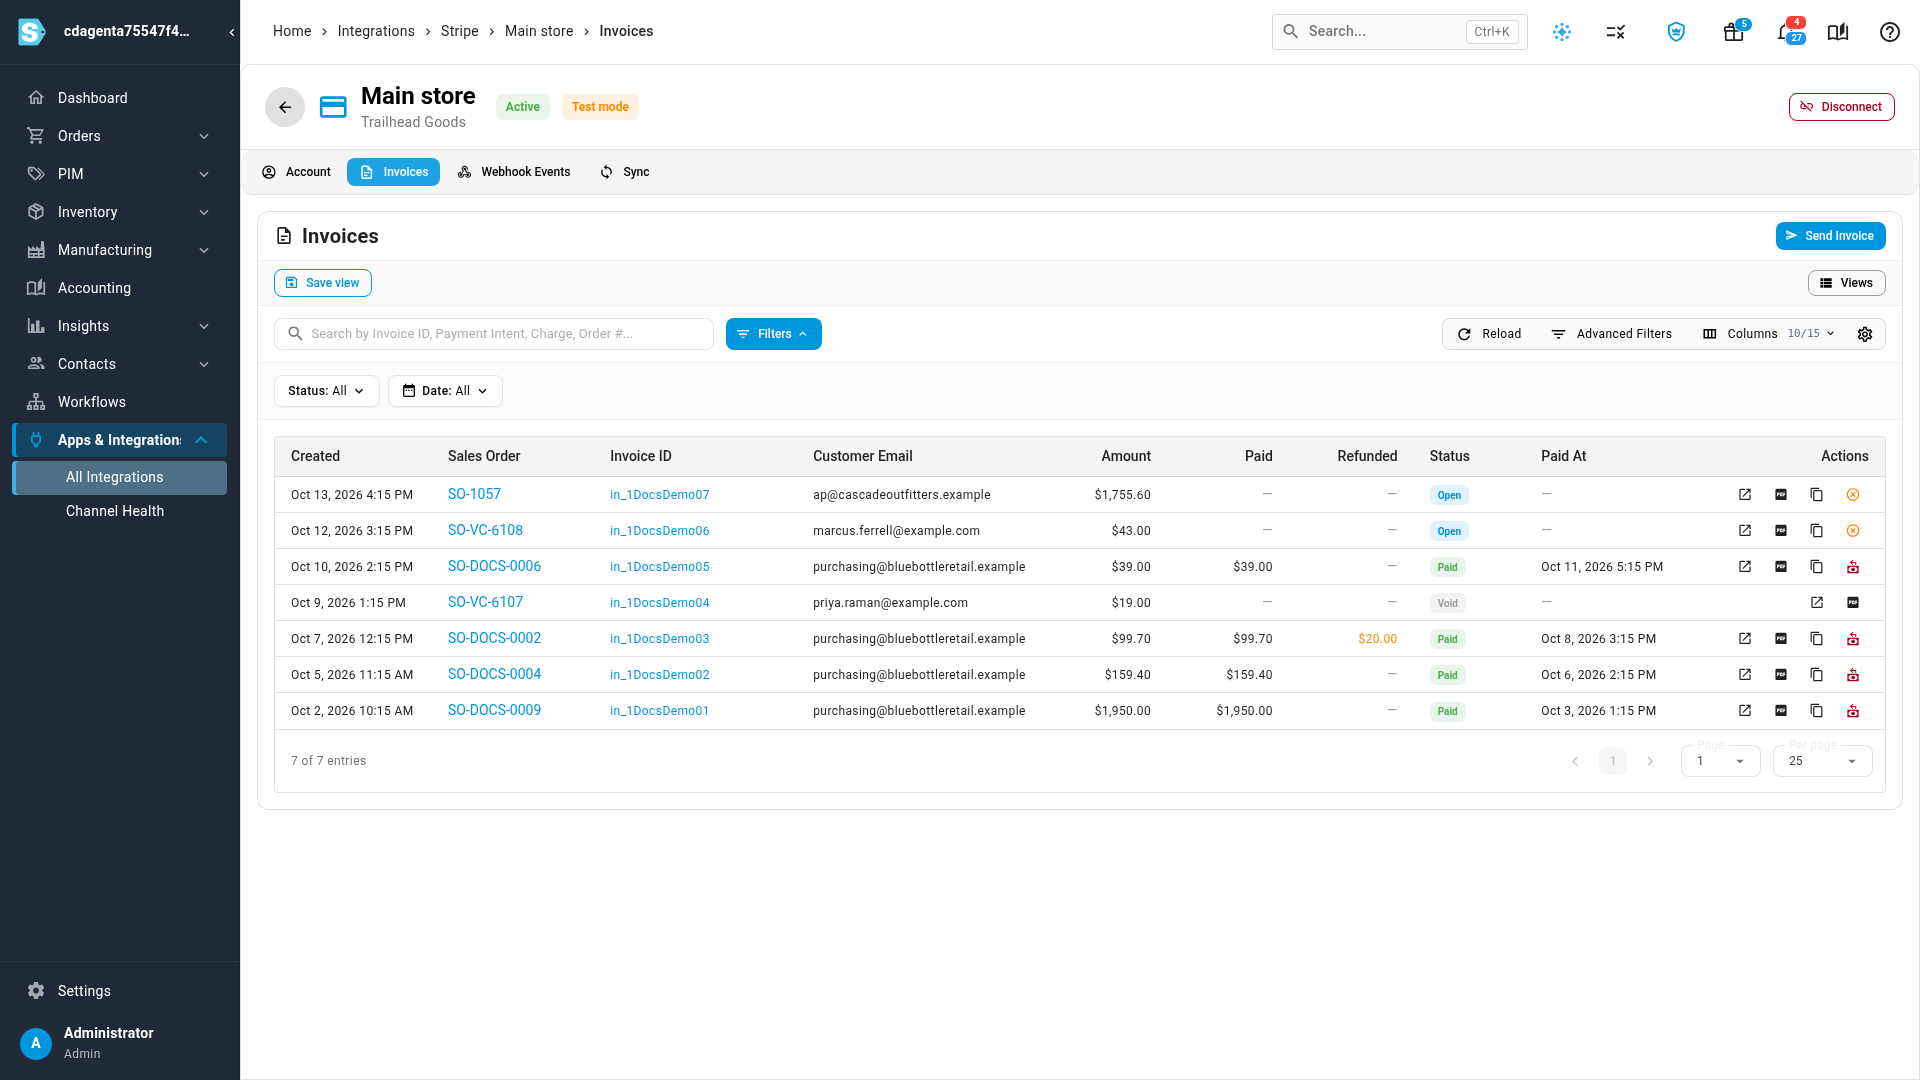Collapse the Apps & Integrations section
This screenshot has width=1920, height=1080.
[x=120, y=440]
